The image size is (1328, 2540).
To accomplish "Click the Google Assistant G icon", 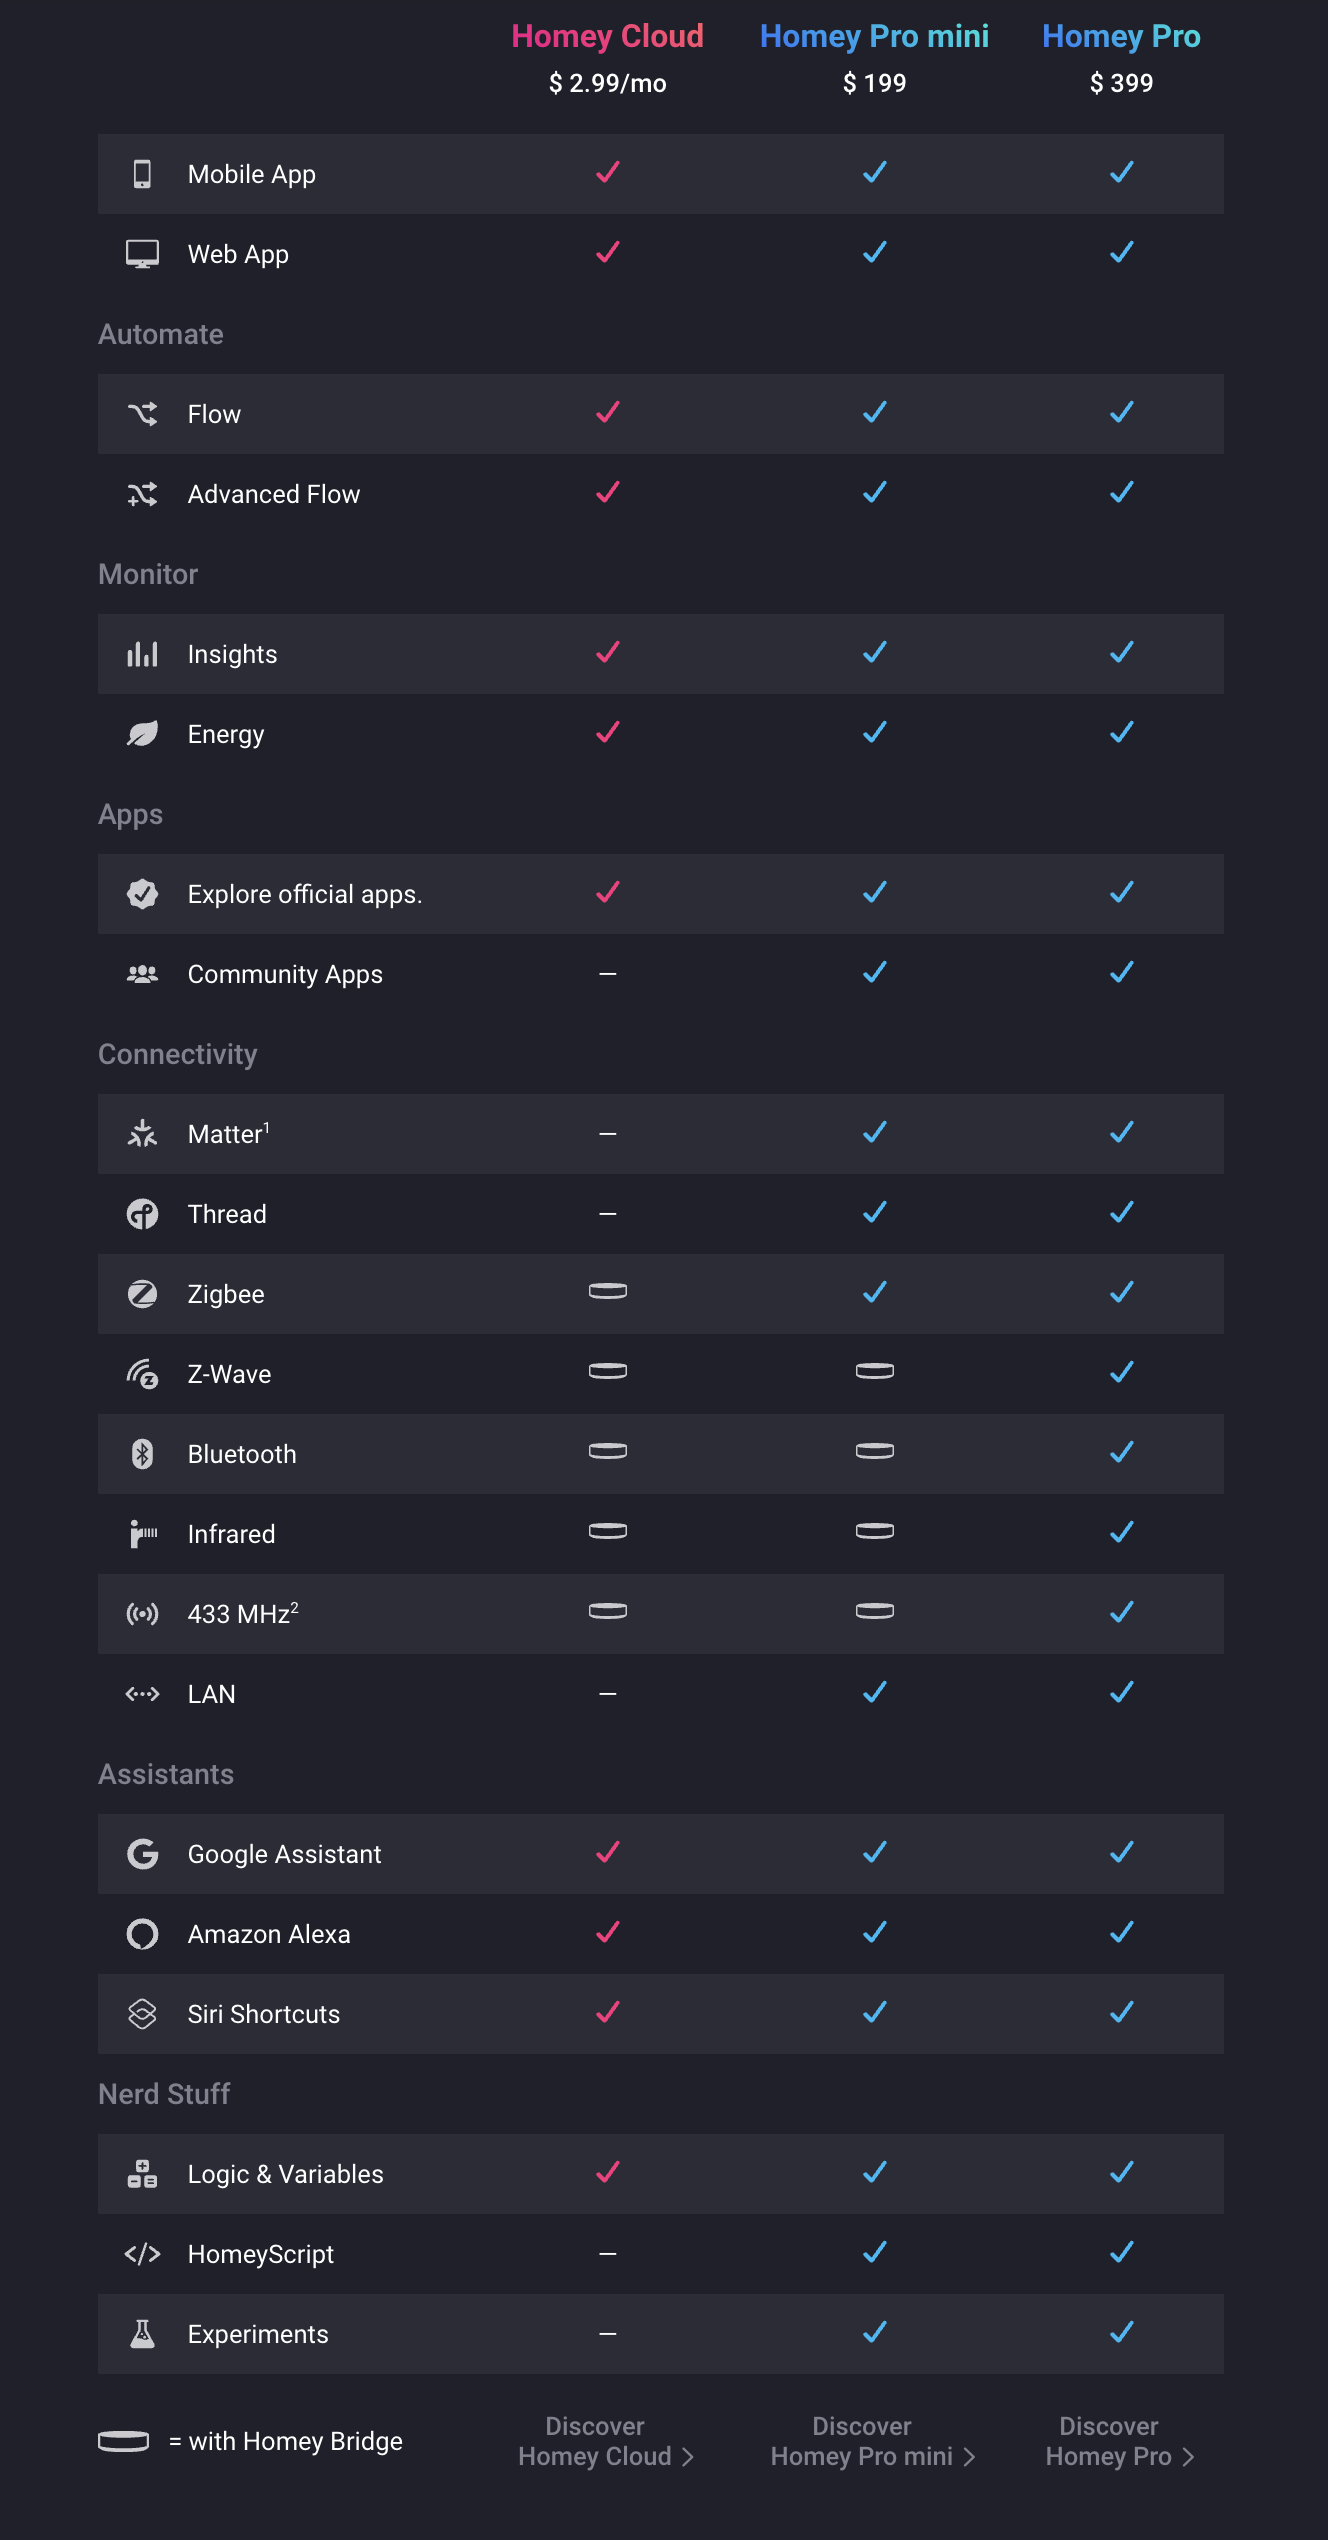I will 142,1854.
